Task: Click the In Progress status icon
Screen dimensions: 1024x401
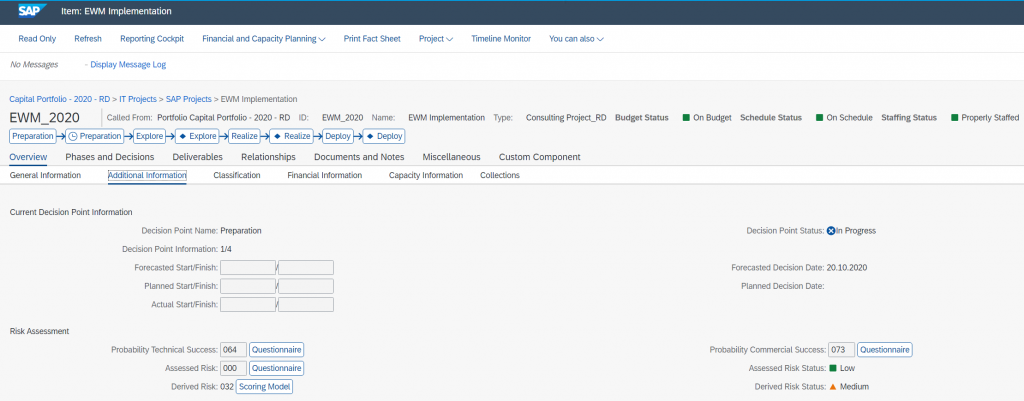Action: pos(831,231)
